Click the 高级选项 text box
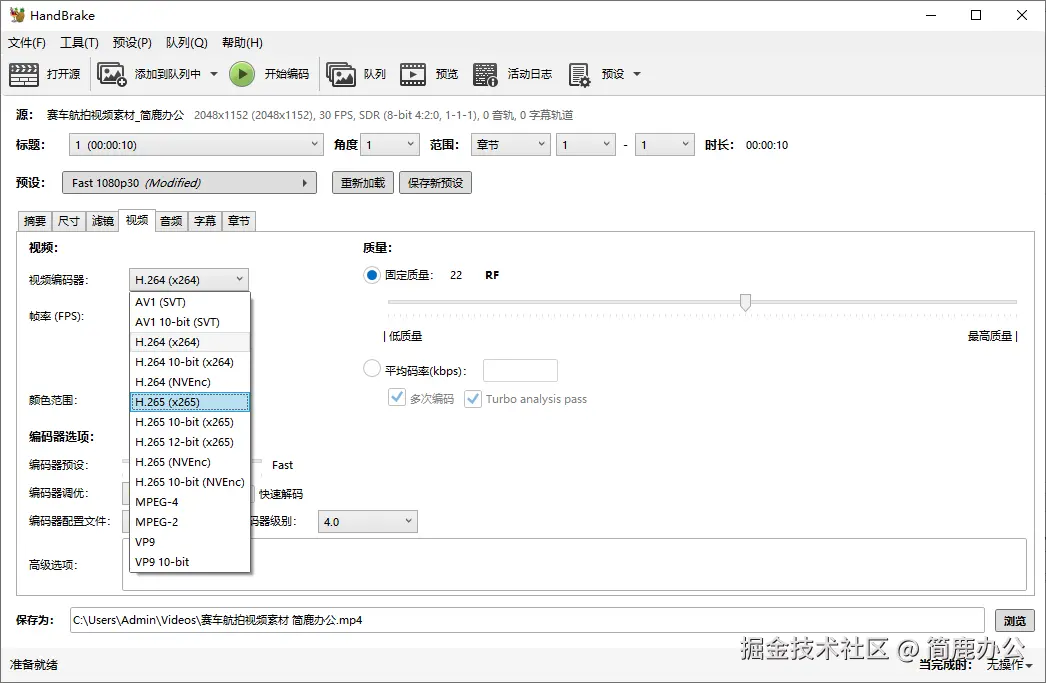The height and width of the screenshot is (683, 1046). [x=574, y=564]
